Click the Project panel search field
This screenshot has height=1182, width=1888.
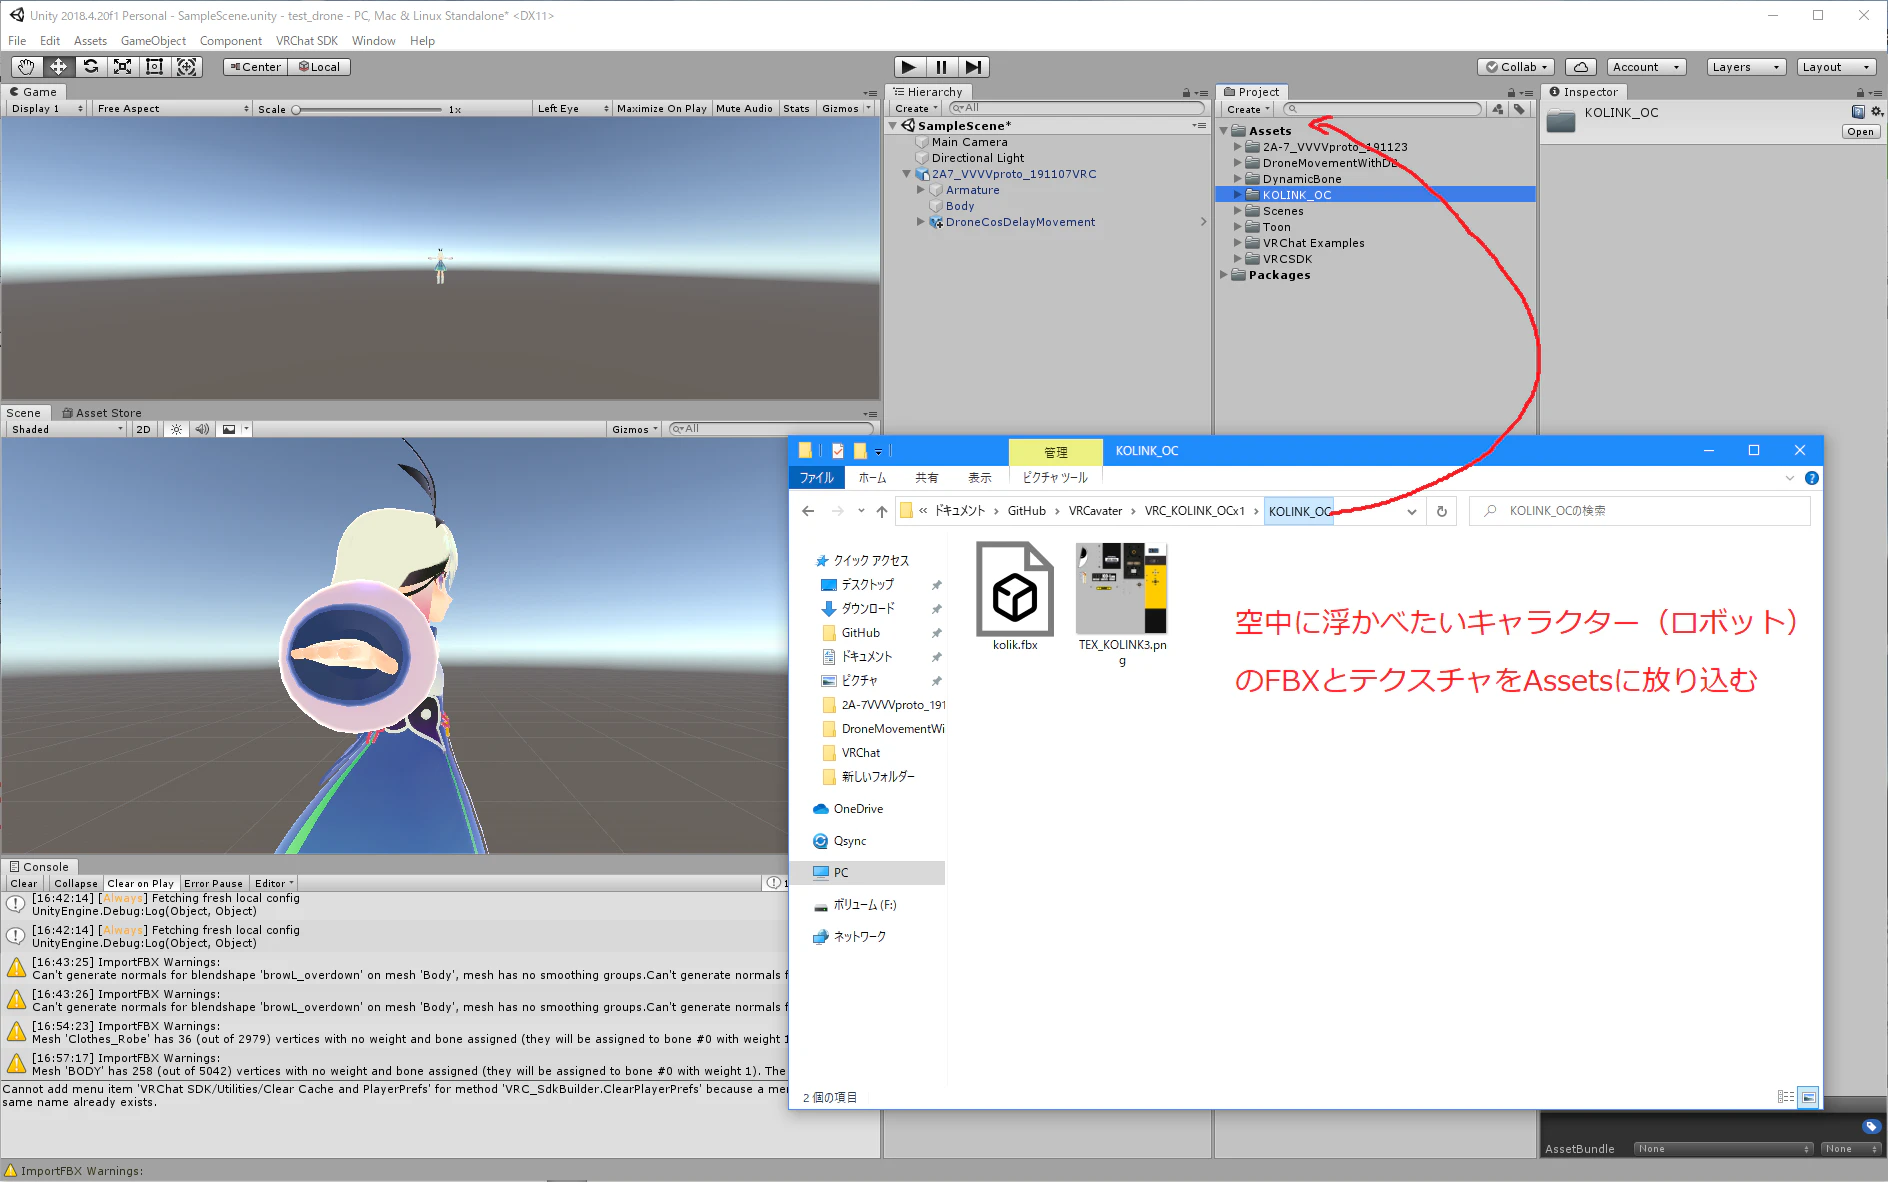click(1382, 109)
